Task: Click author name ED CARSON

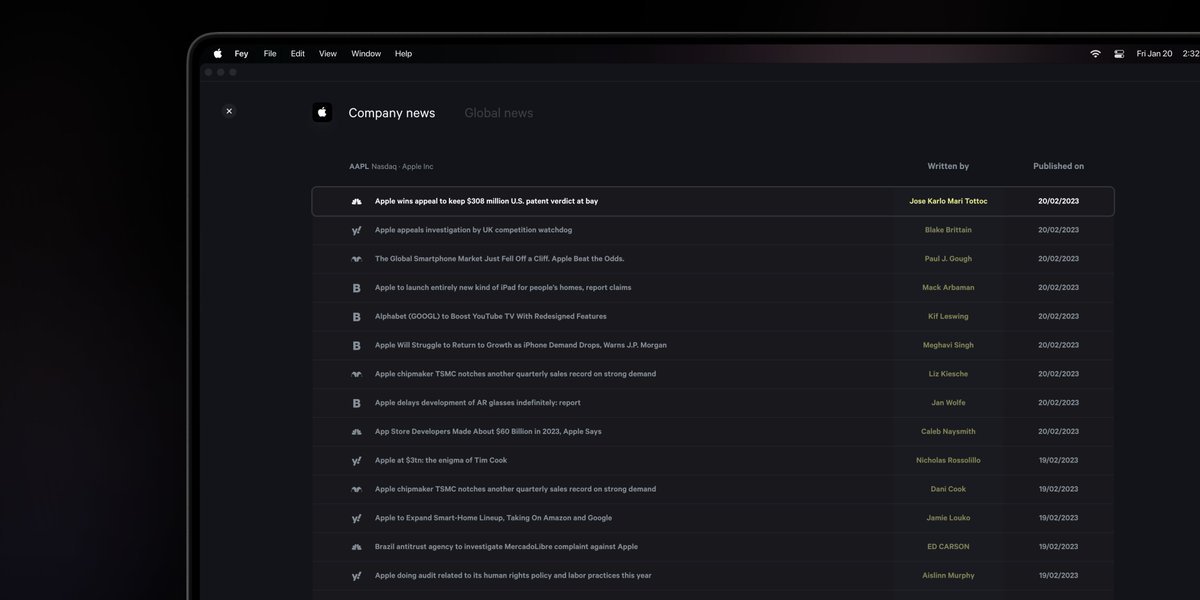Action: [948, 547]
